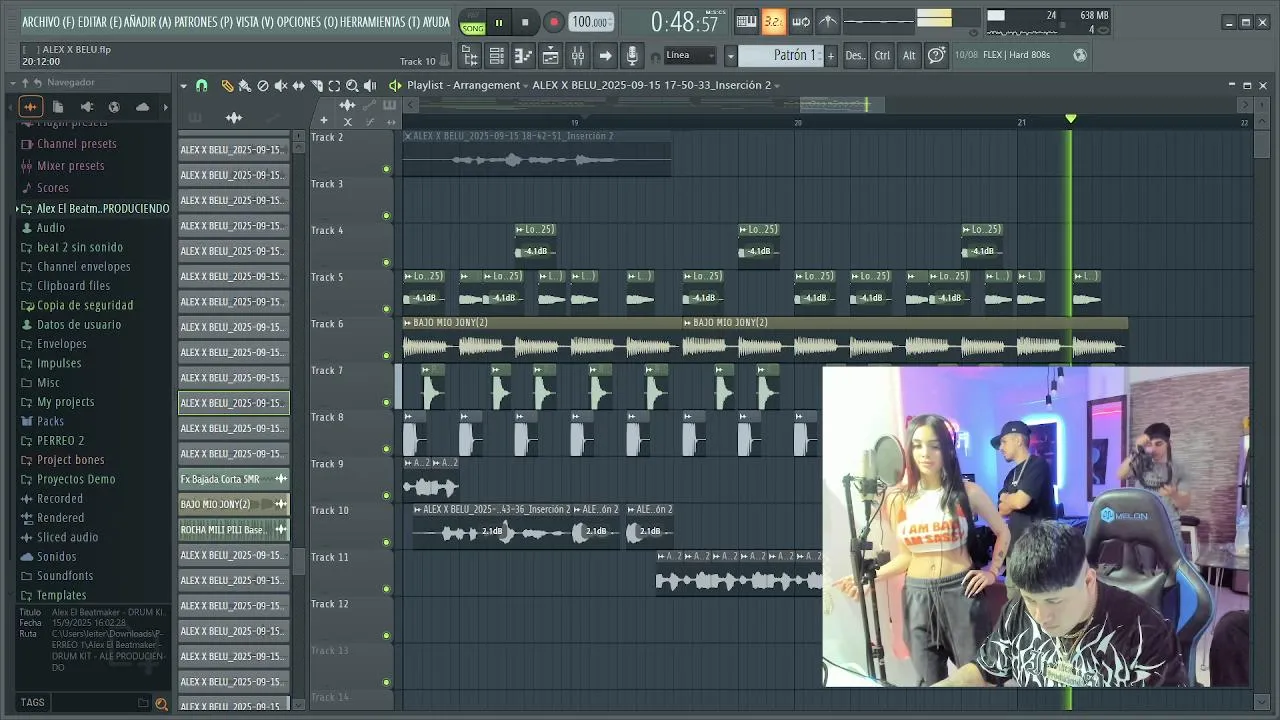Select the Slip tool in playlist toolbar
Screen dimensions: 1280x720
tap(298, 86)
